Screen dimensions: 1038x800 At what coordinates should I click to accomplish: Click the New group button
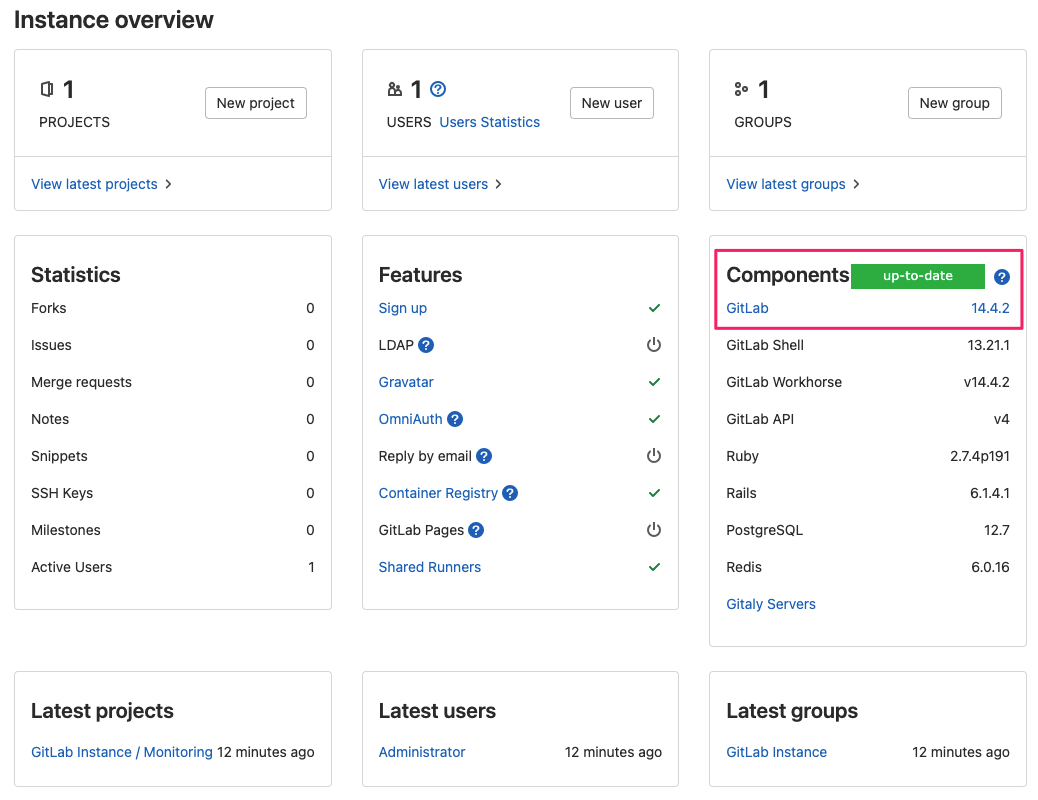coord(955,103)
